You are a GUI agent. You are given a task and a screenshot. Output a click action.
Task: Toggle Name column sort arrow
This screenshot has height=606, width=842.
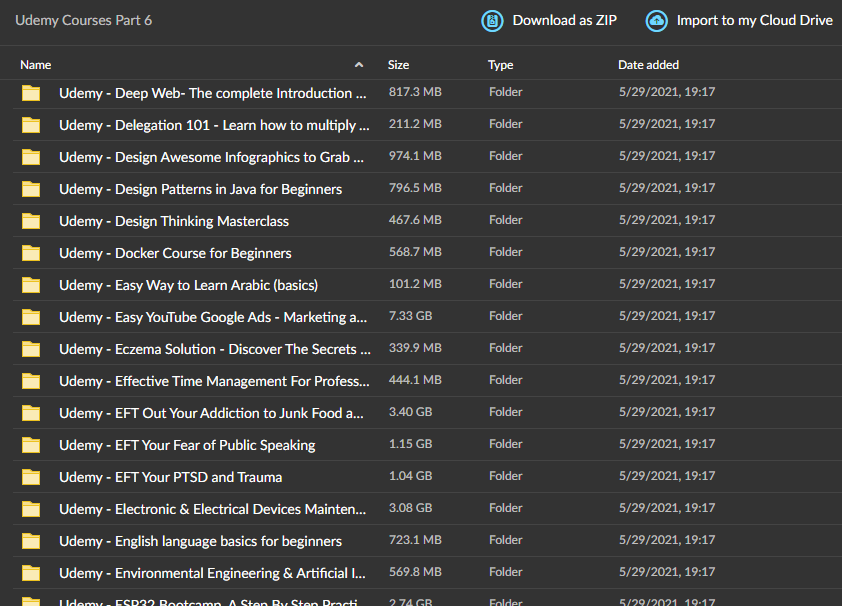tap(359, 65)
